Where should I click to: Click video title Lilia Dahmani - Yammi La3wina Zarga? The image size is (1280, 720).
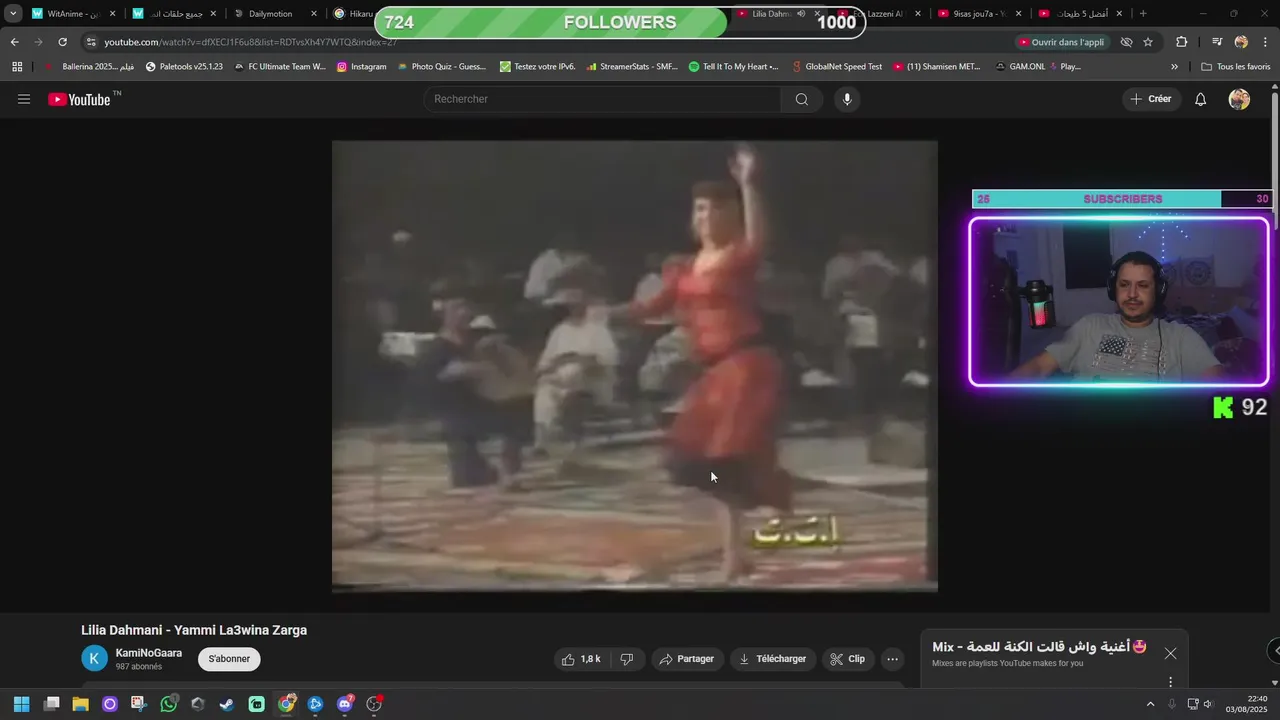pos(194,630)
